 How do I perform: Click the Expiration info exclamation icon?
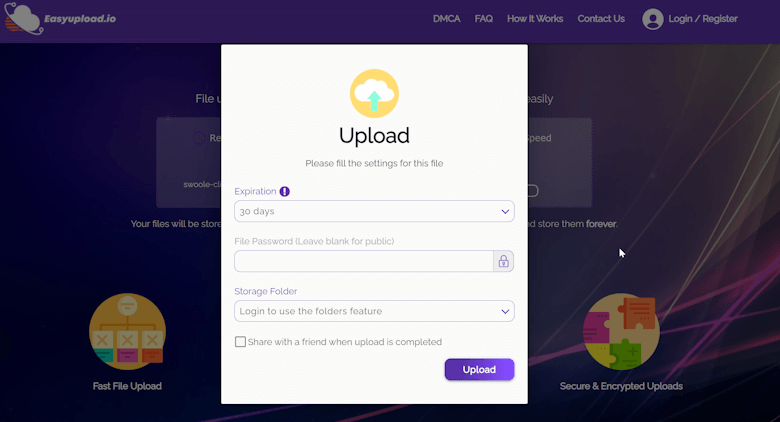pos(285,192)
